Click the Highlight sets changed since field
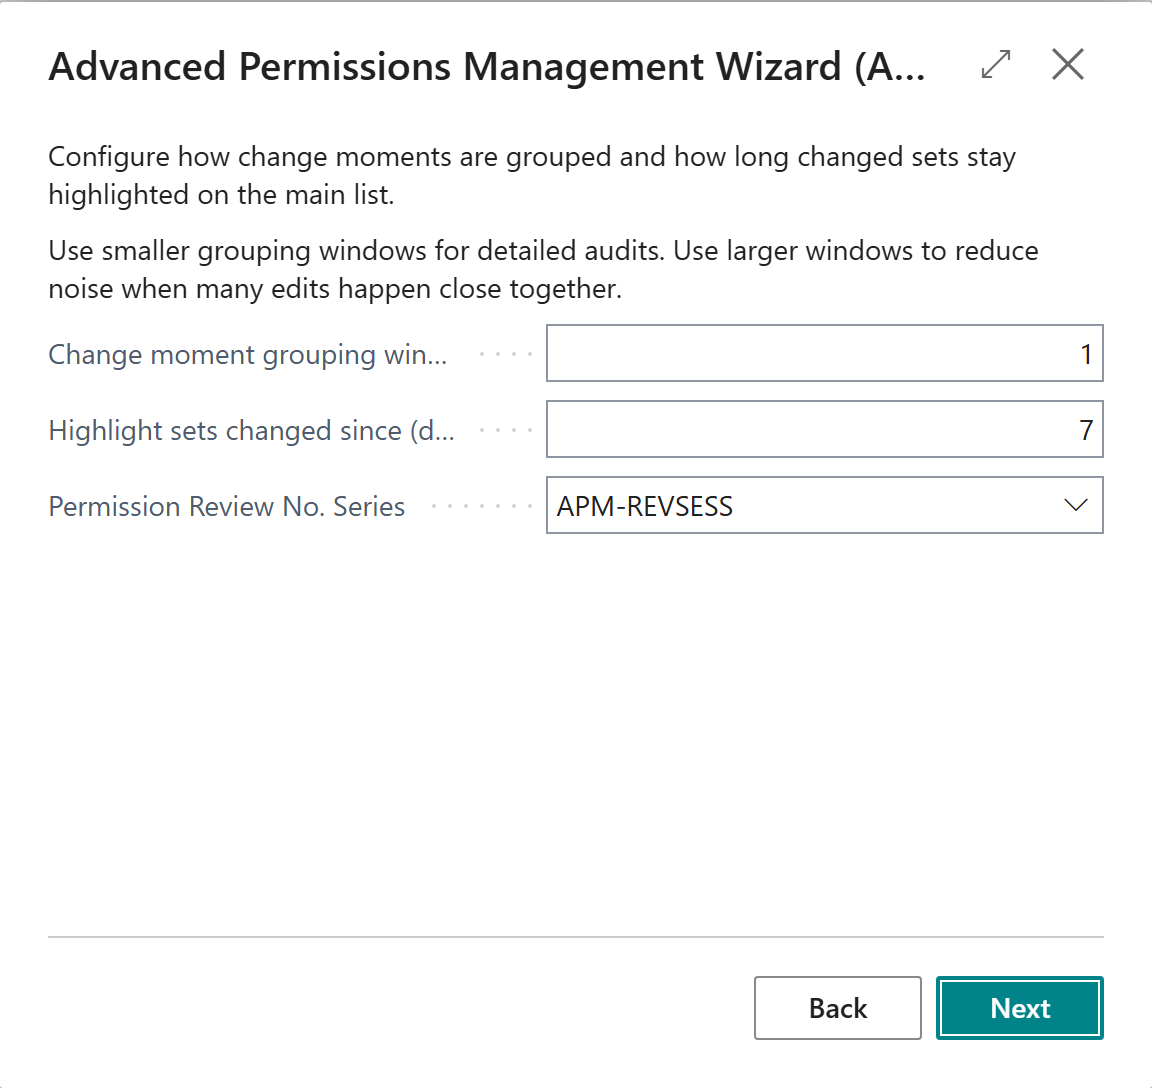The image size is (1152, 1088). 824,429
